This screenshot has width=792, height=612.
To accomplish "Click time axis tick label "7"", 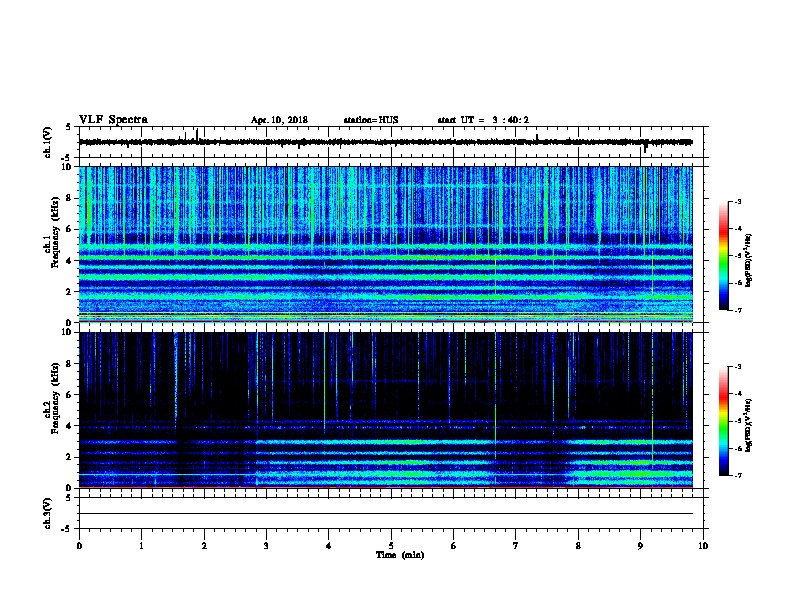I will (516, 546).
